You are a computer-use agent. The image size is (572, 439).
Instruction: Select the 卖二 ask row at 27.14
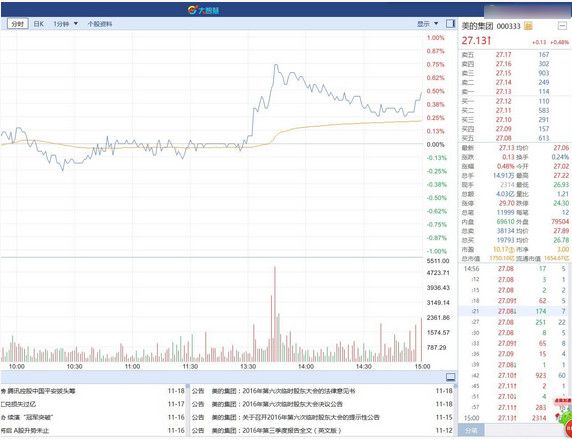(x=514, y=82)
